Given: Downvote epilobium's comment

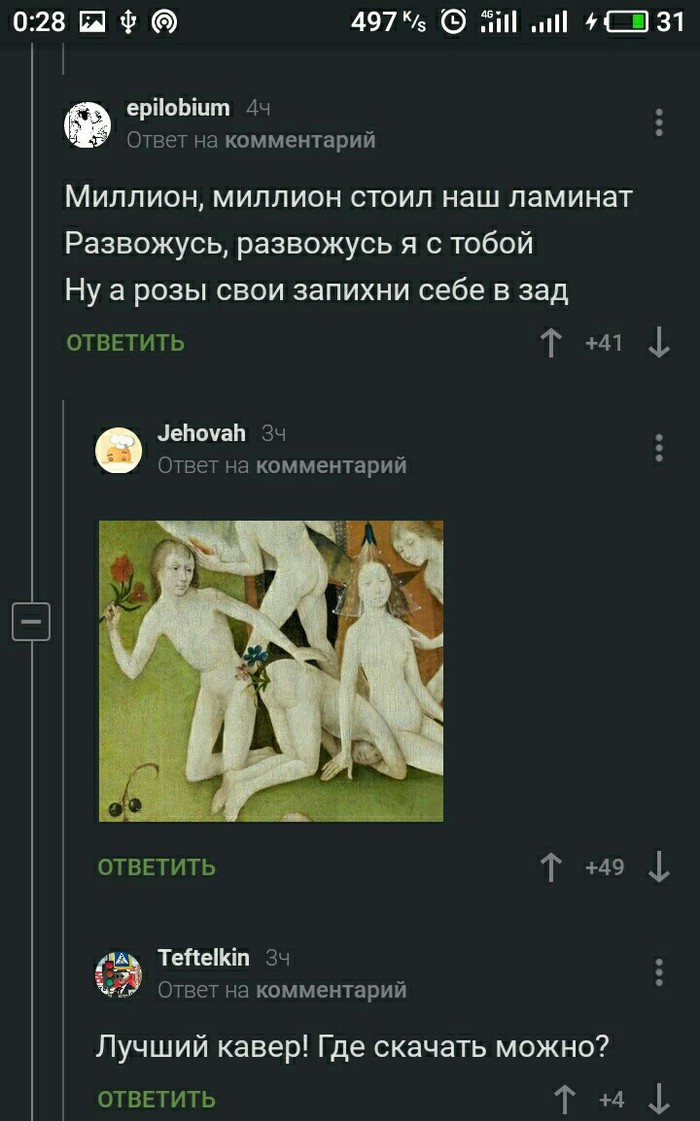Looking at the screenshot, I should (659, 343).
